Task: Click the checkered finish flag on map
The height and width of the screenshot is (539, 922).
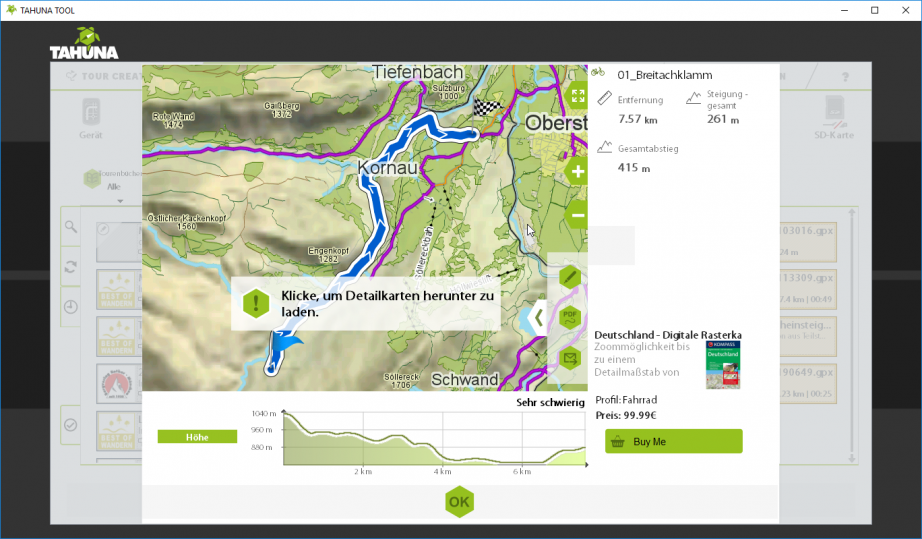Action: (485, 109)
